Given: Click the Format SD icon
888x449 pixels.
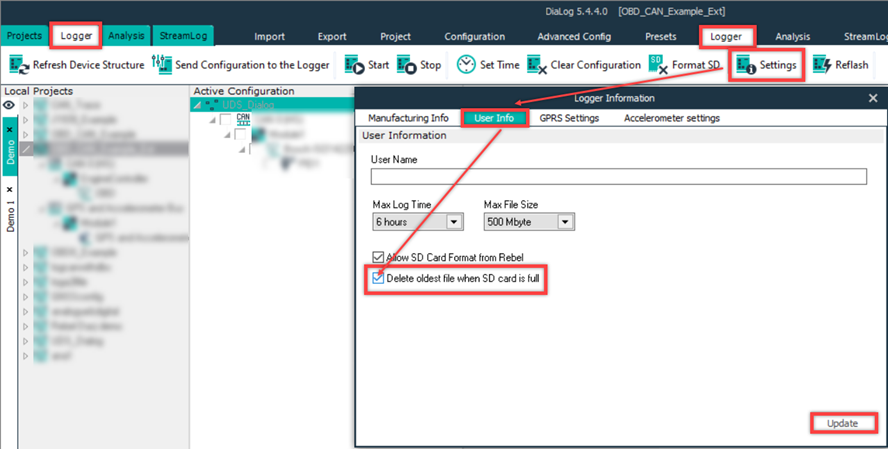Looking at the screenshot, I should click(657, 65).
